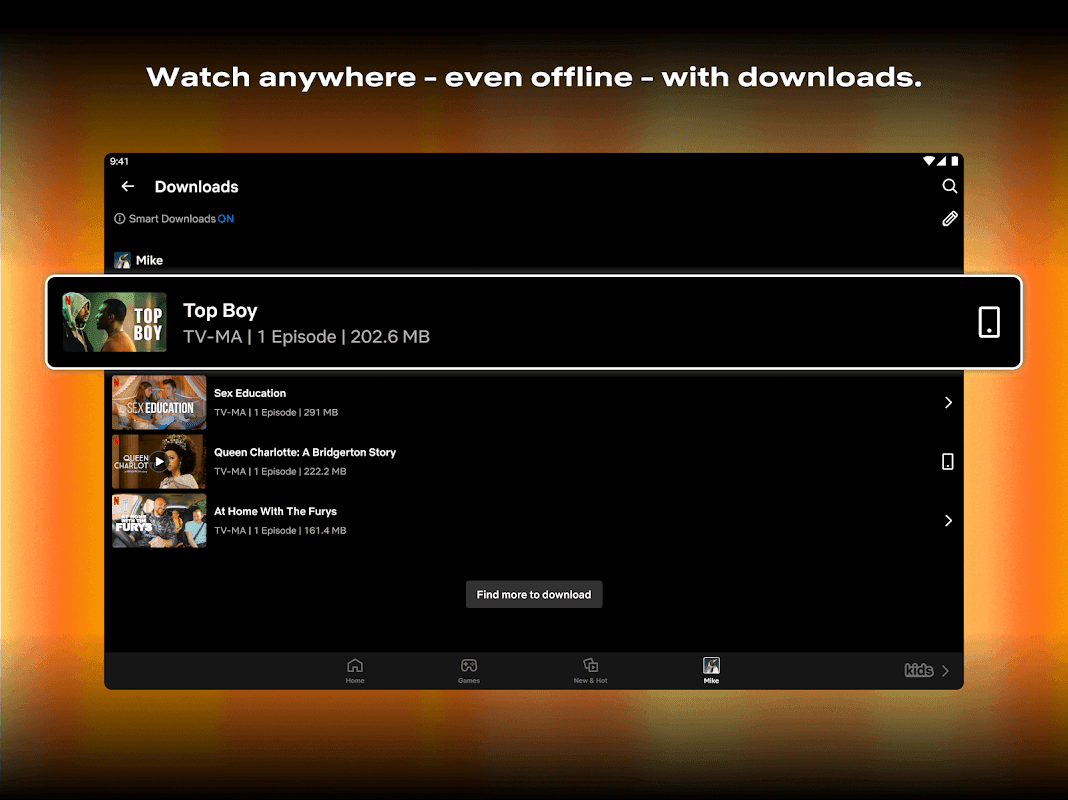Select the Mike tab in bottom bar
Image resolution: width=1068 pixels, height=800 pixels.
(x=711, y=670)
